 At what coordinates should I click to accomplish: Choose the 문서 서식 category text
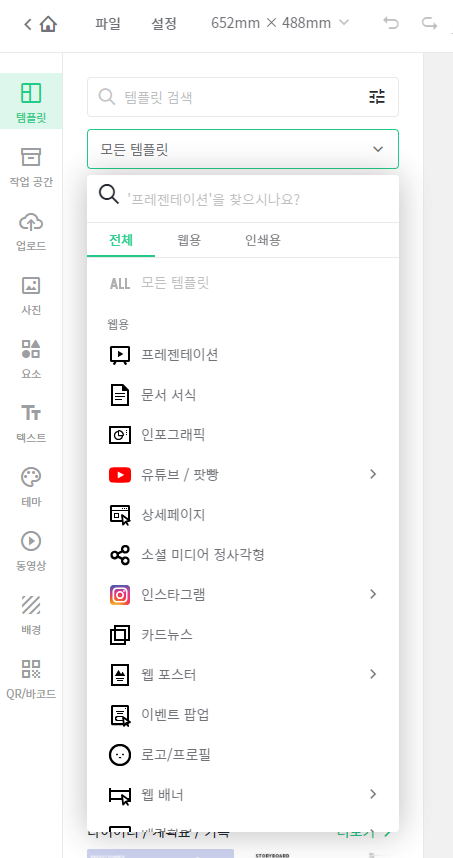click(x=169, y=395)
